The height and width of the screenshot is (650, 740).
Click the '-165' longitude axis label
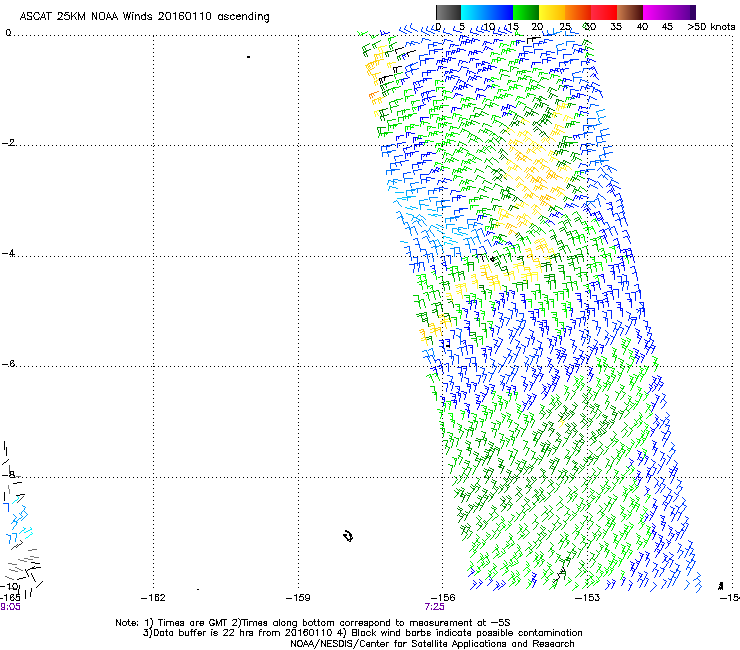tap(10, 598)
